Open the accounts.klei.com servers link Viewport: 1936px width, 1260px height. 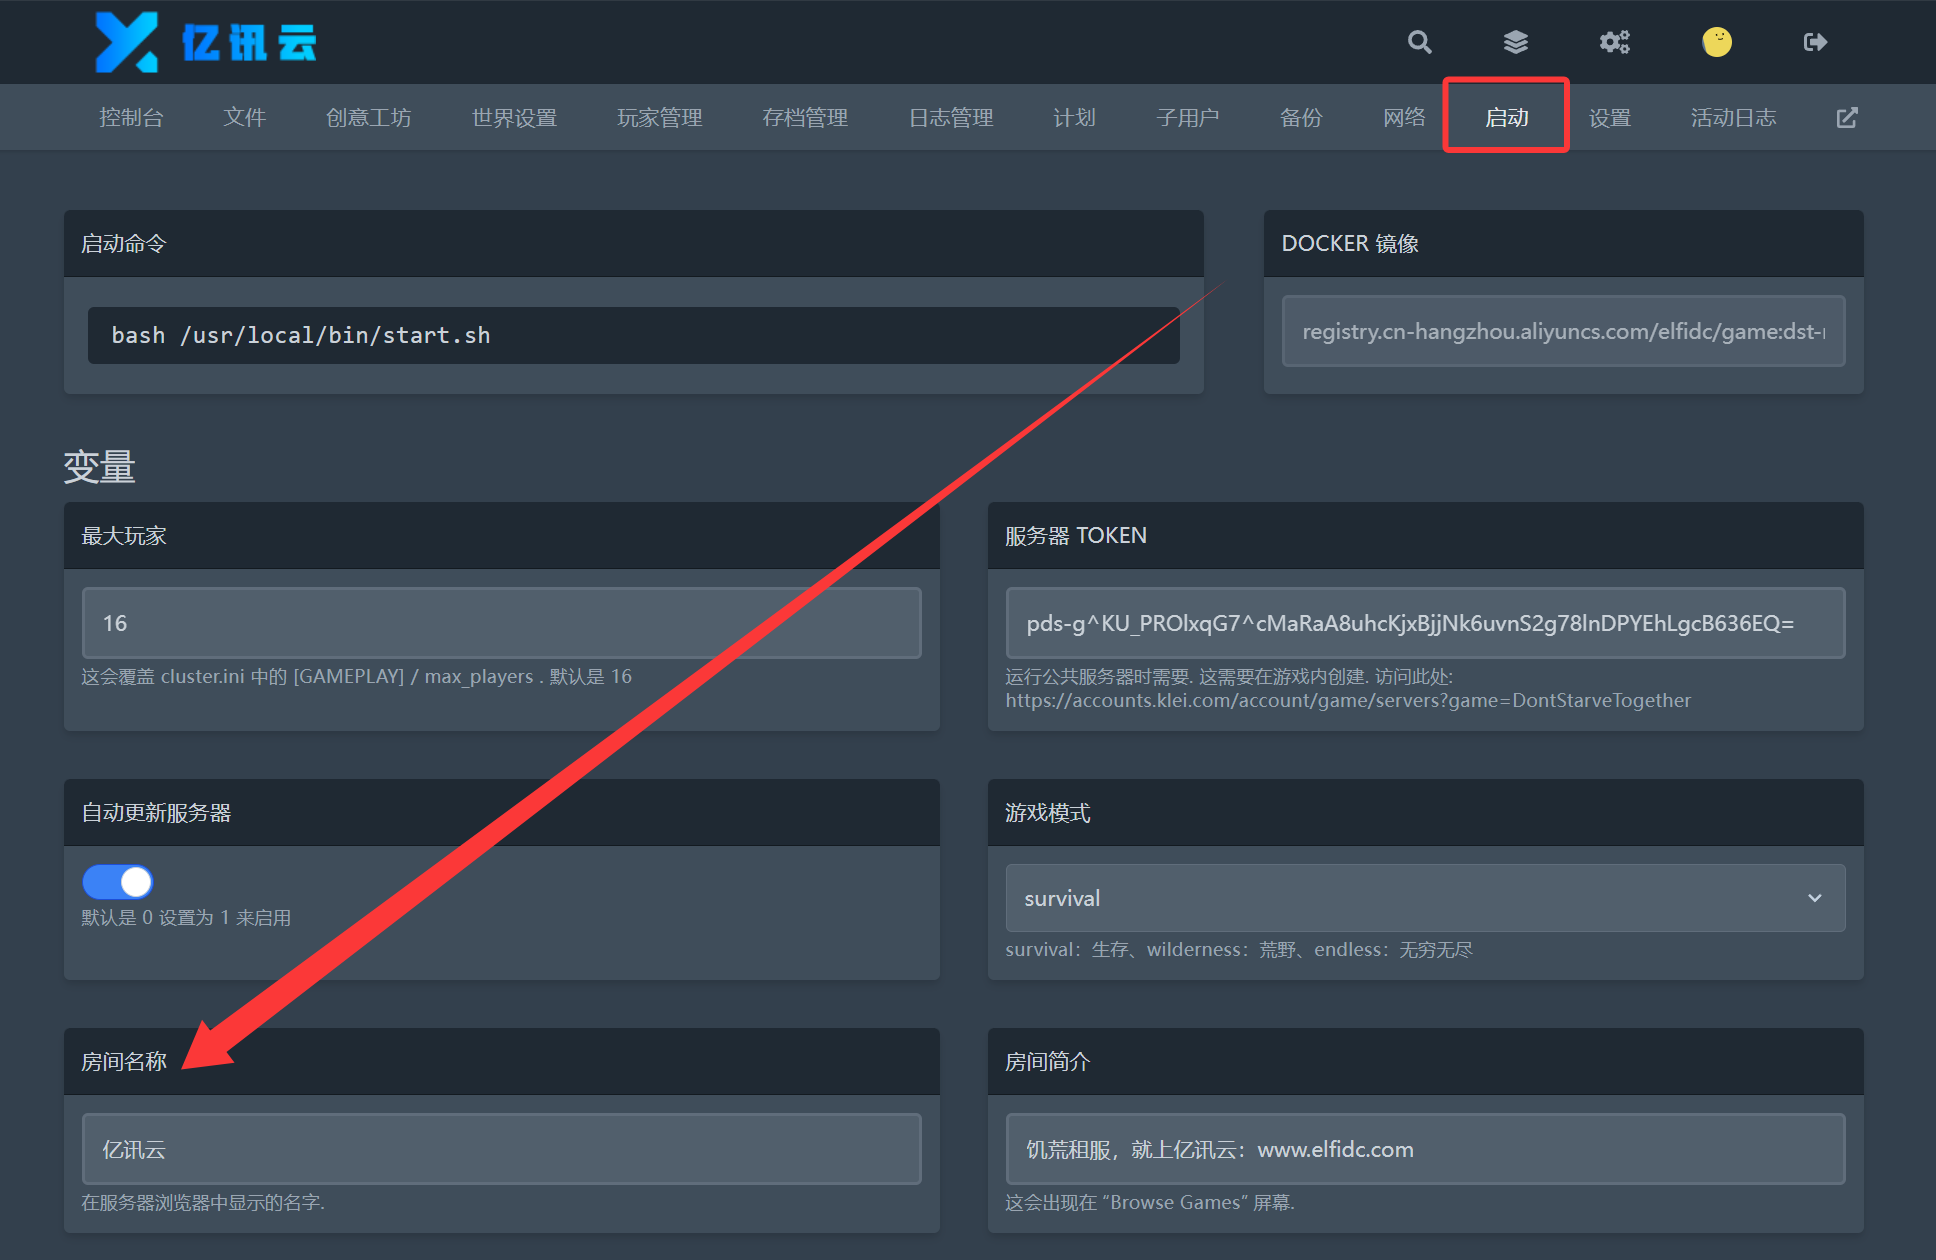1348,700
